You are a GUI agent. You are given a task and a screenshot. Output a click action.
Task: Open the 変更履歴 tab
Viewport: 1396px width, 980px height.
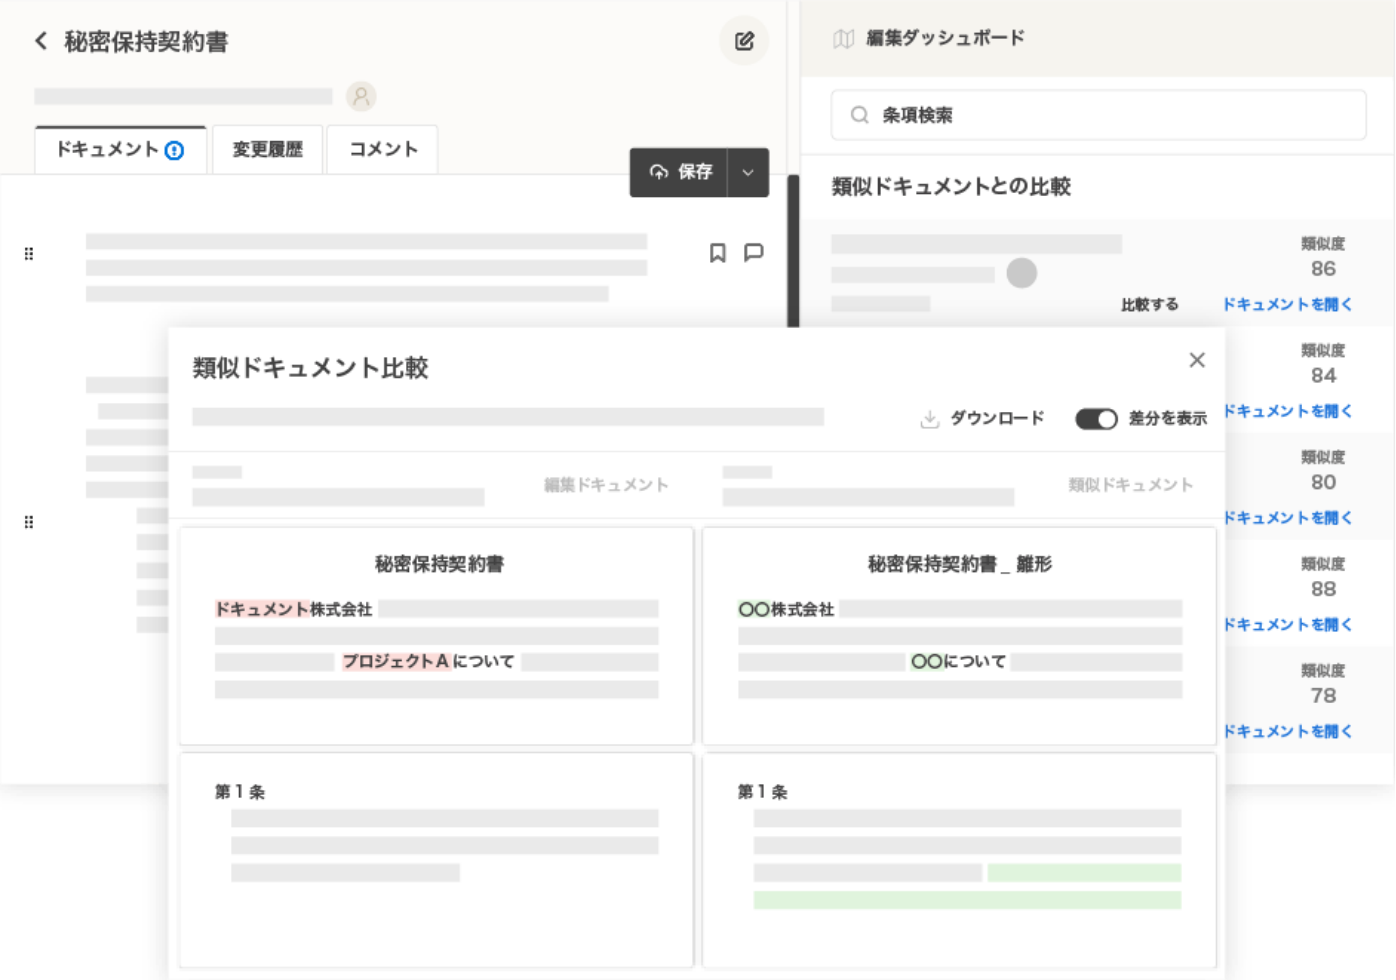click(x=267, y=150)
